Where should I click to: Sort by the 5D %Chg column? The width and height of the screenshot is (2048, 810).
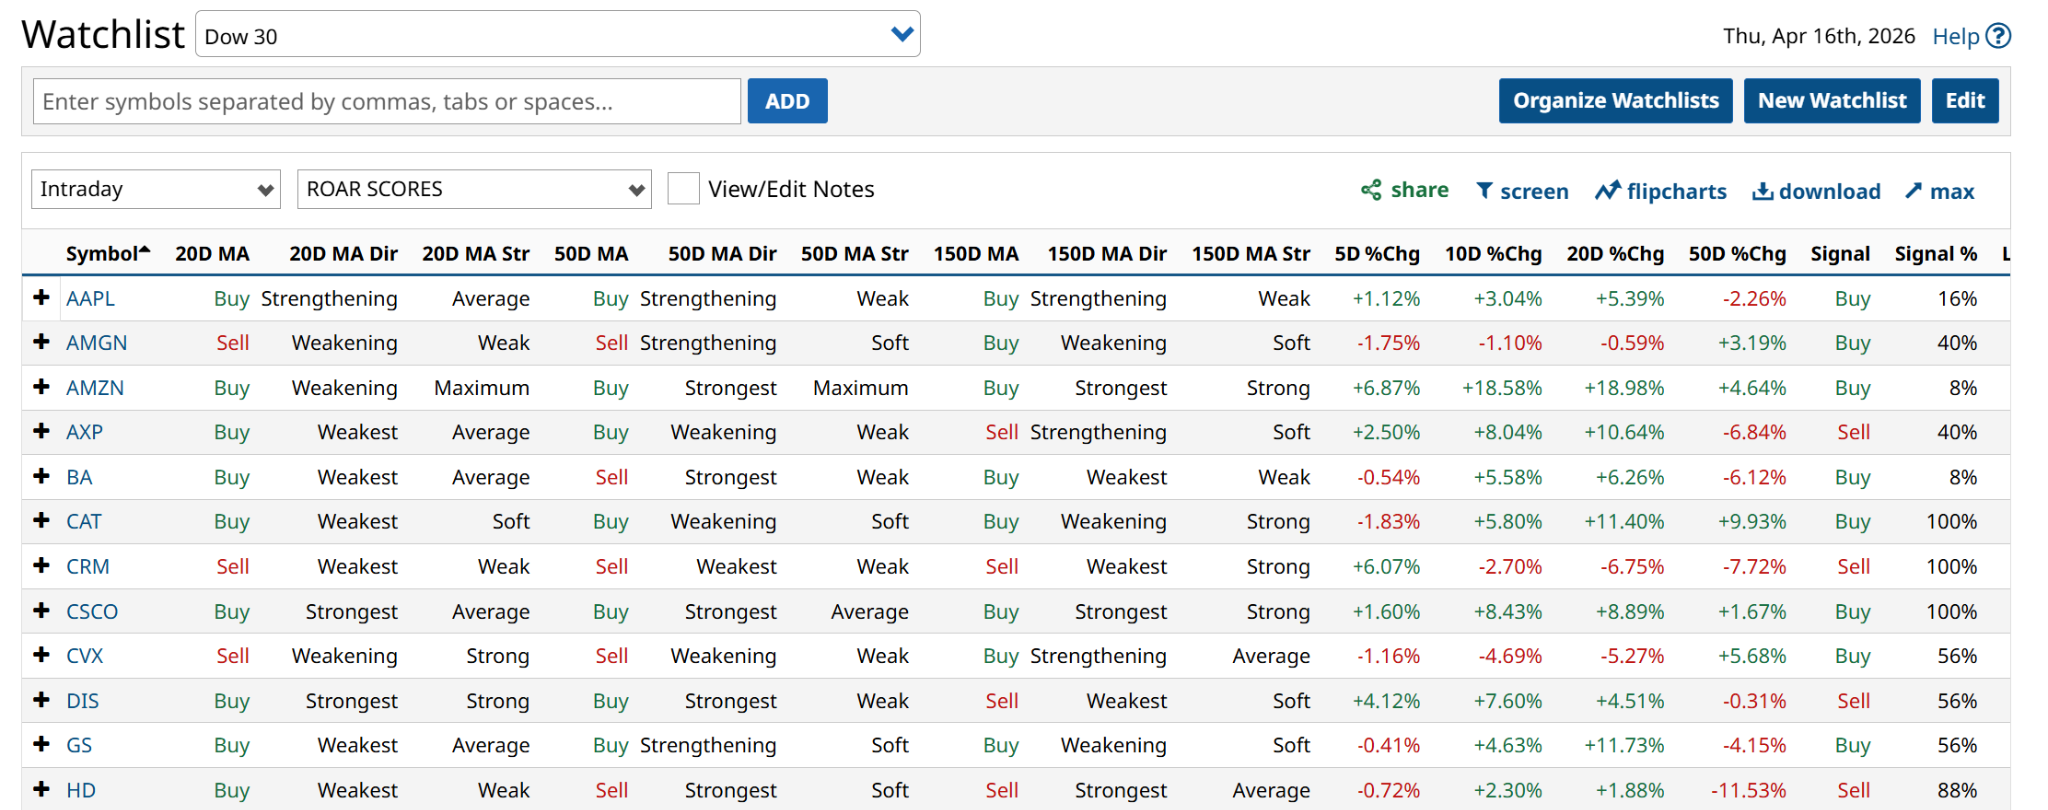(1376, 254)
